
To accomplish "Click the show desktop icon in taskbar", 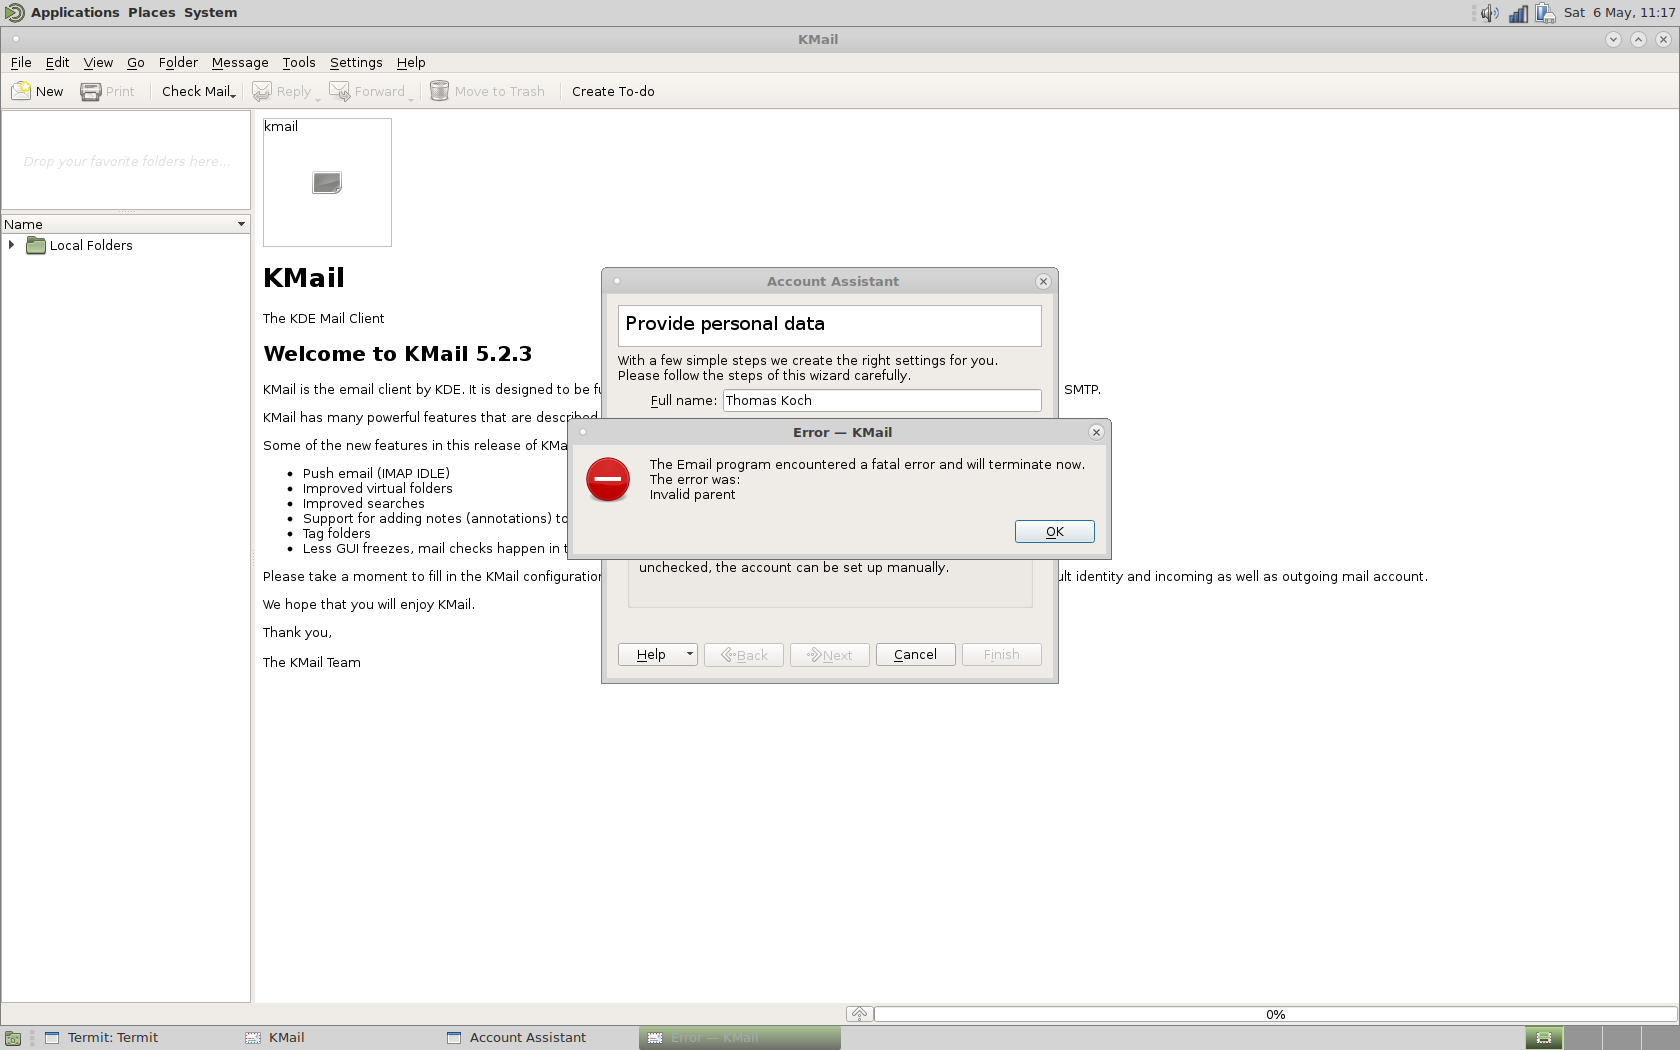I will pos(12,1038).
